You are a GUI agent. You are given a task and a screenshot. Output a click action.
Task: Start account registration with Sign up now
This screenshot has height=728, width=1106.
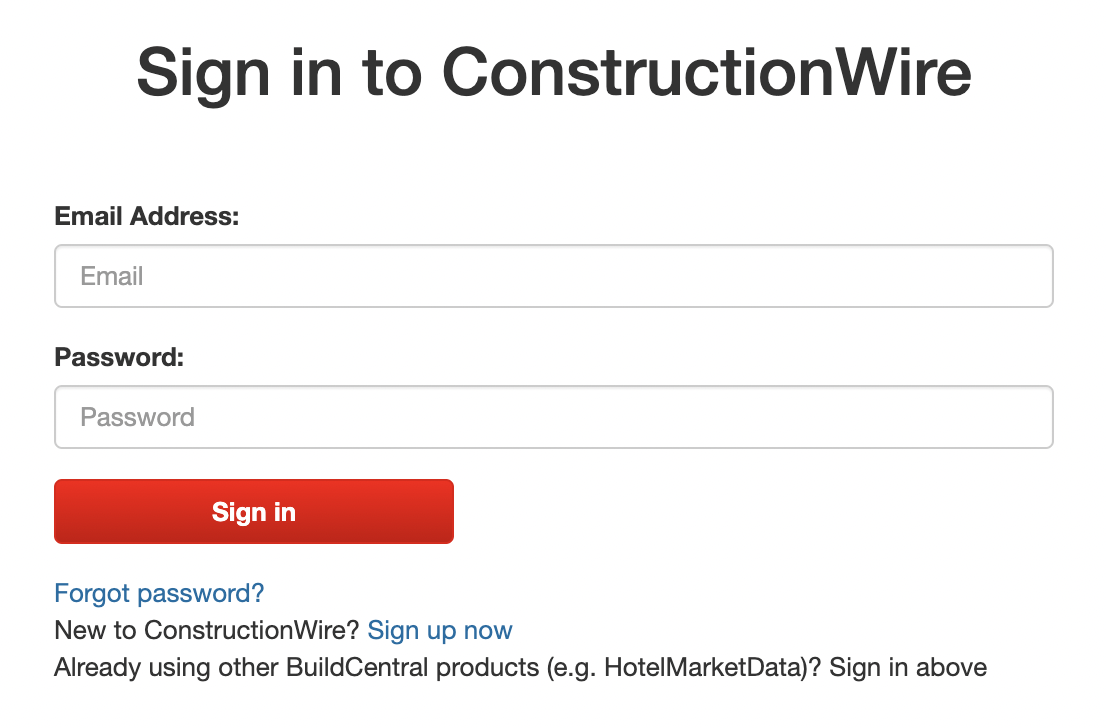pyautogui.click(x=440, y=630)
